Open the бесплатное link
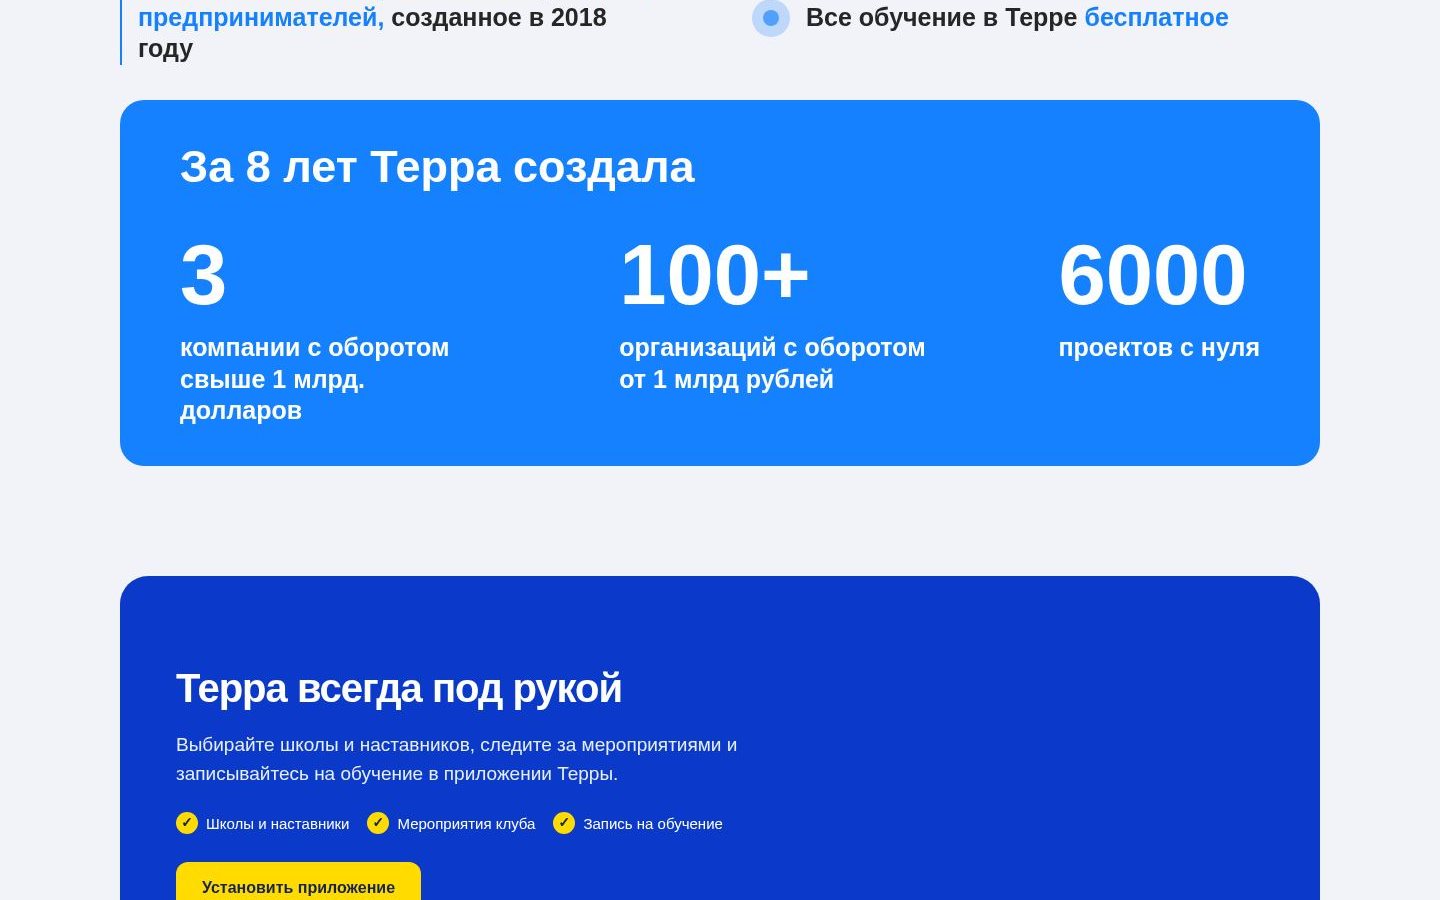The width and height of the screenshot is (1440, 900). (1156, 17)
